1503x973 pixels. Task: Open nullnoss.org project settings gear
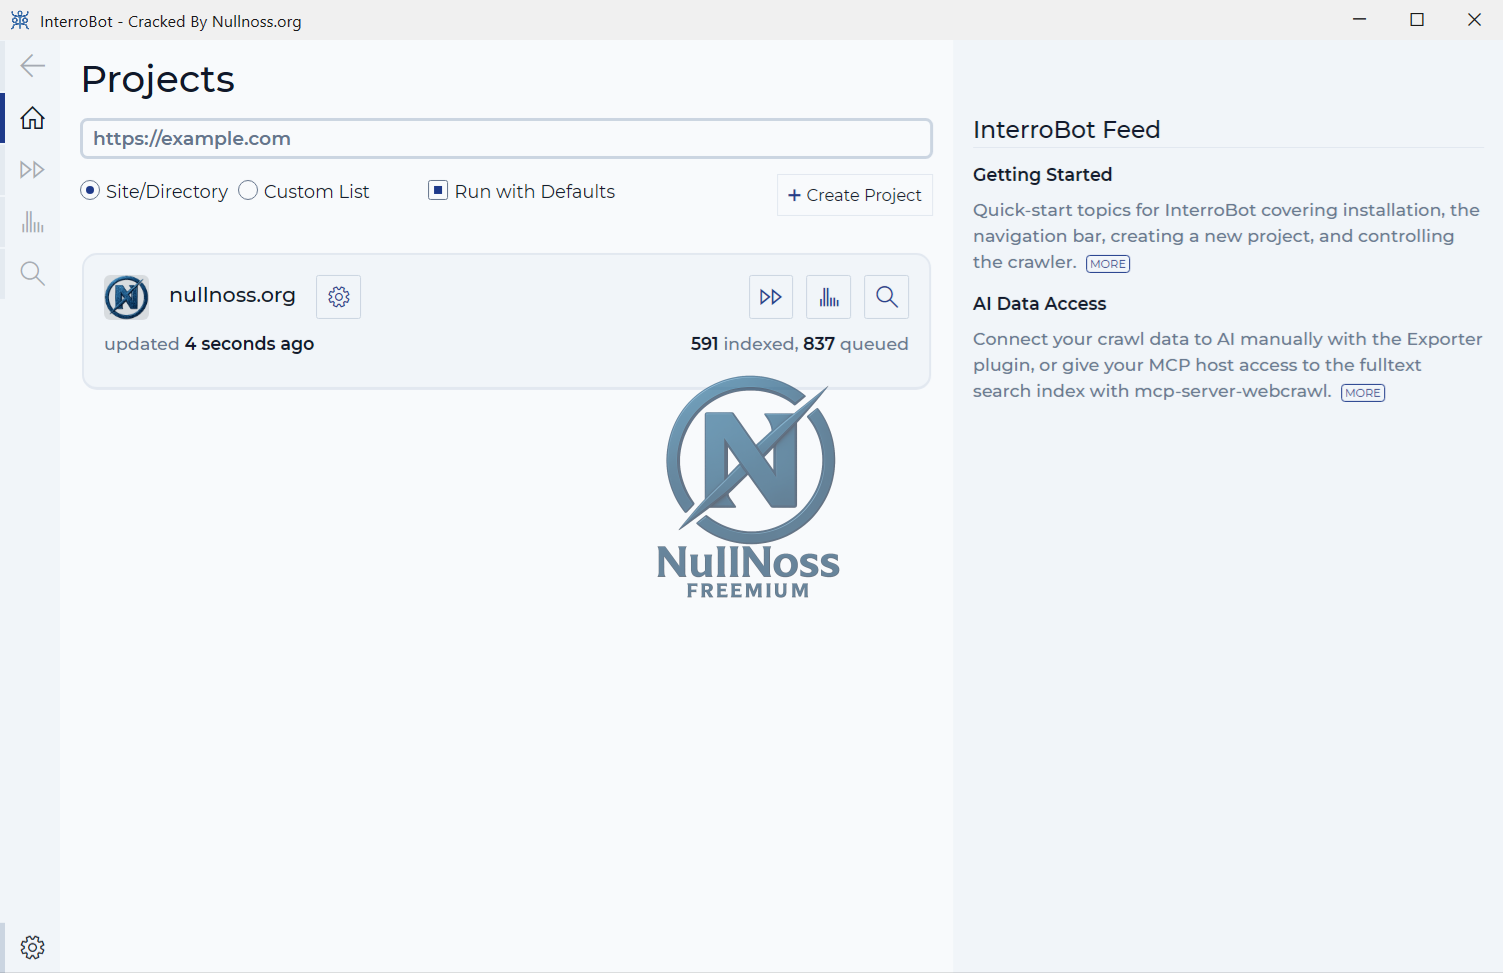pos(338,297)
